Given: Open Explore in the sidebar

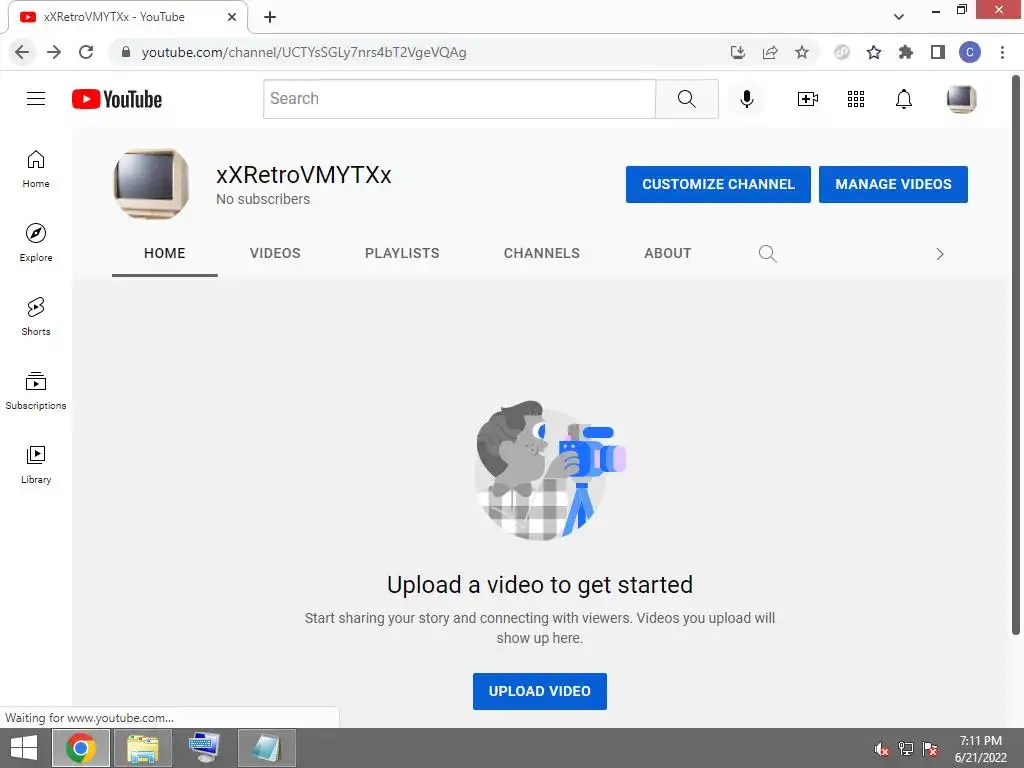Looking at the screenshot, I should (36, 242).
